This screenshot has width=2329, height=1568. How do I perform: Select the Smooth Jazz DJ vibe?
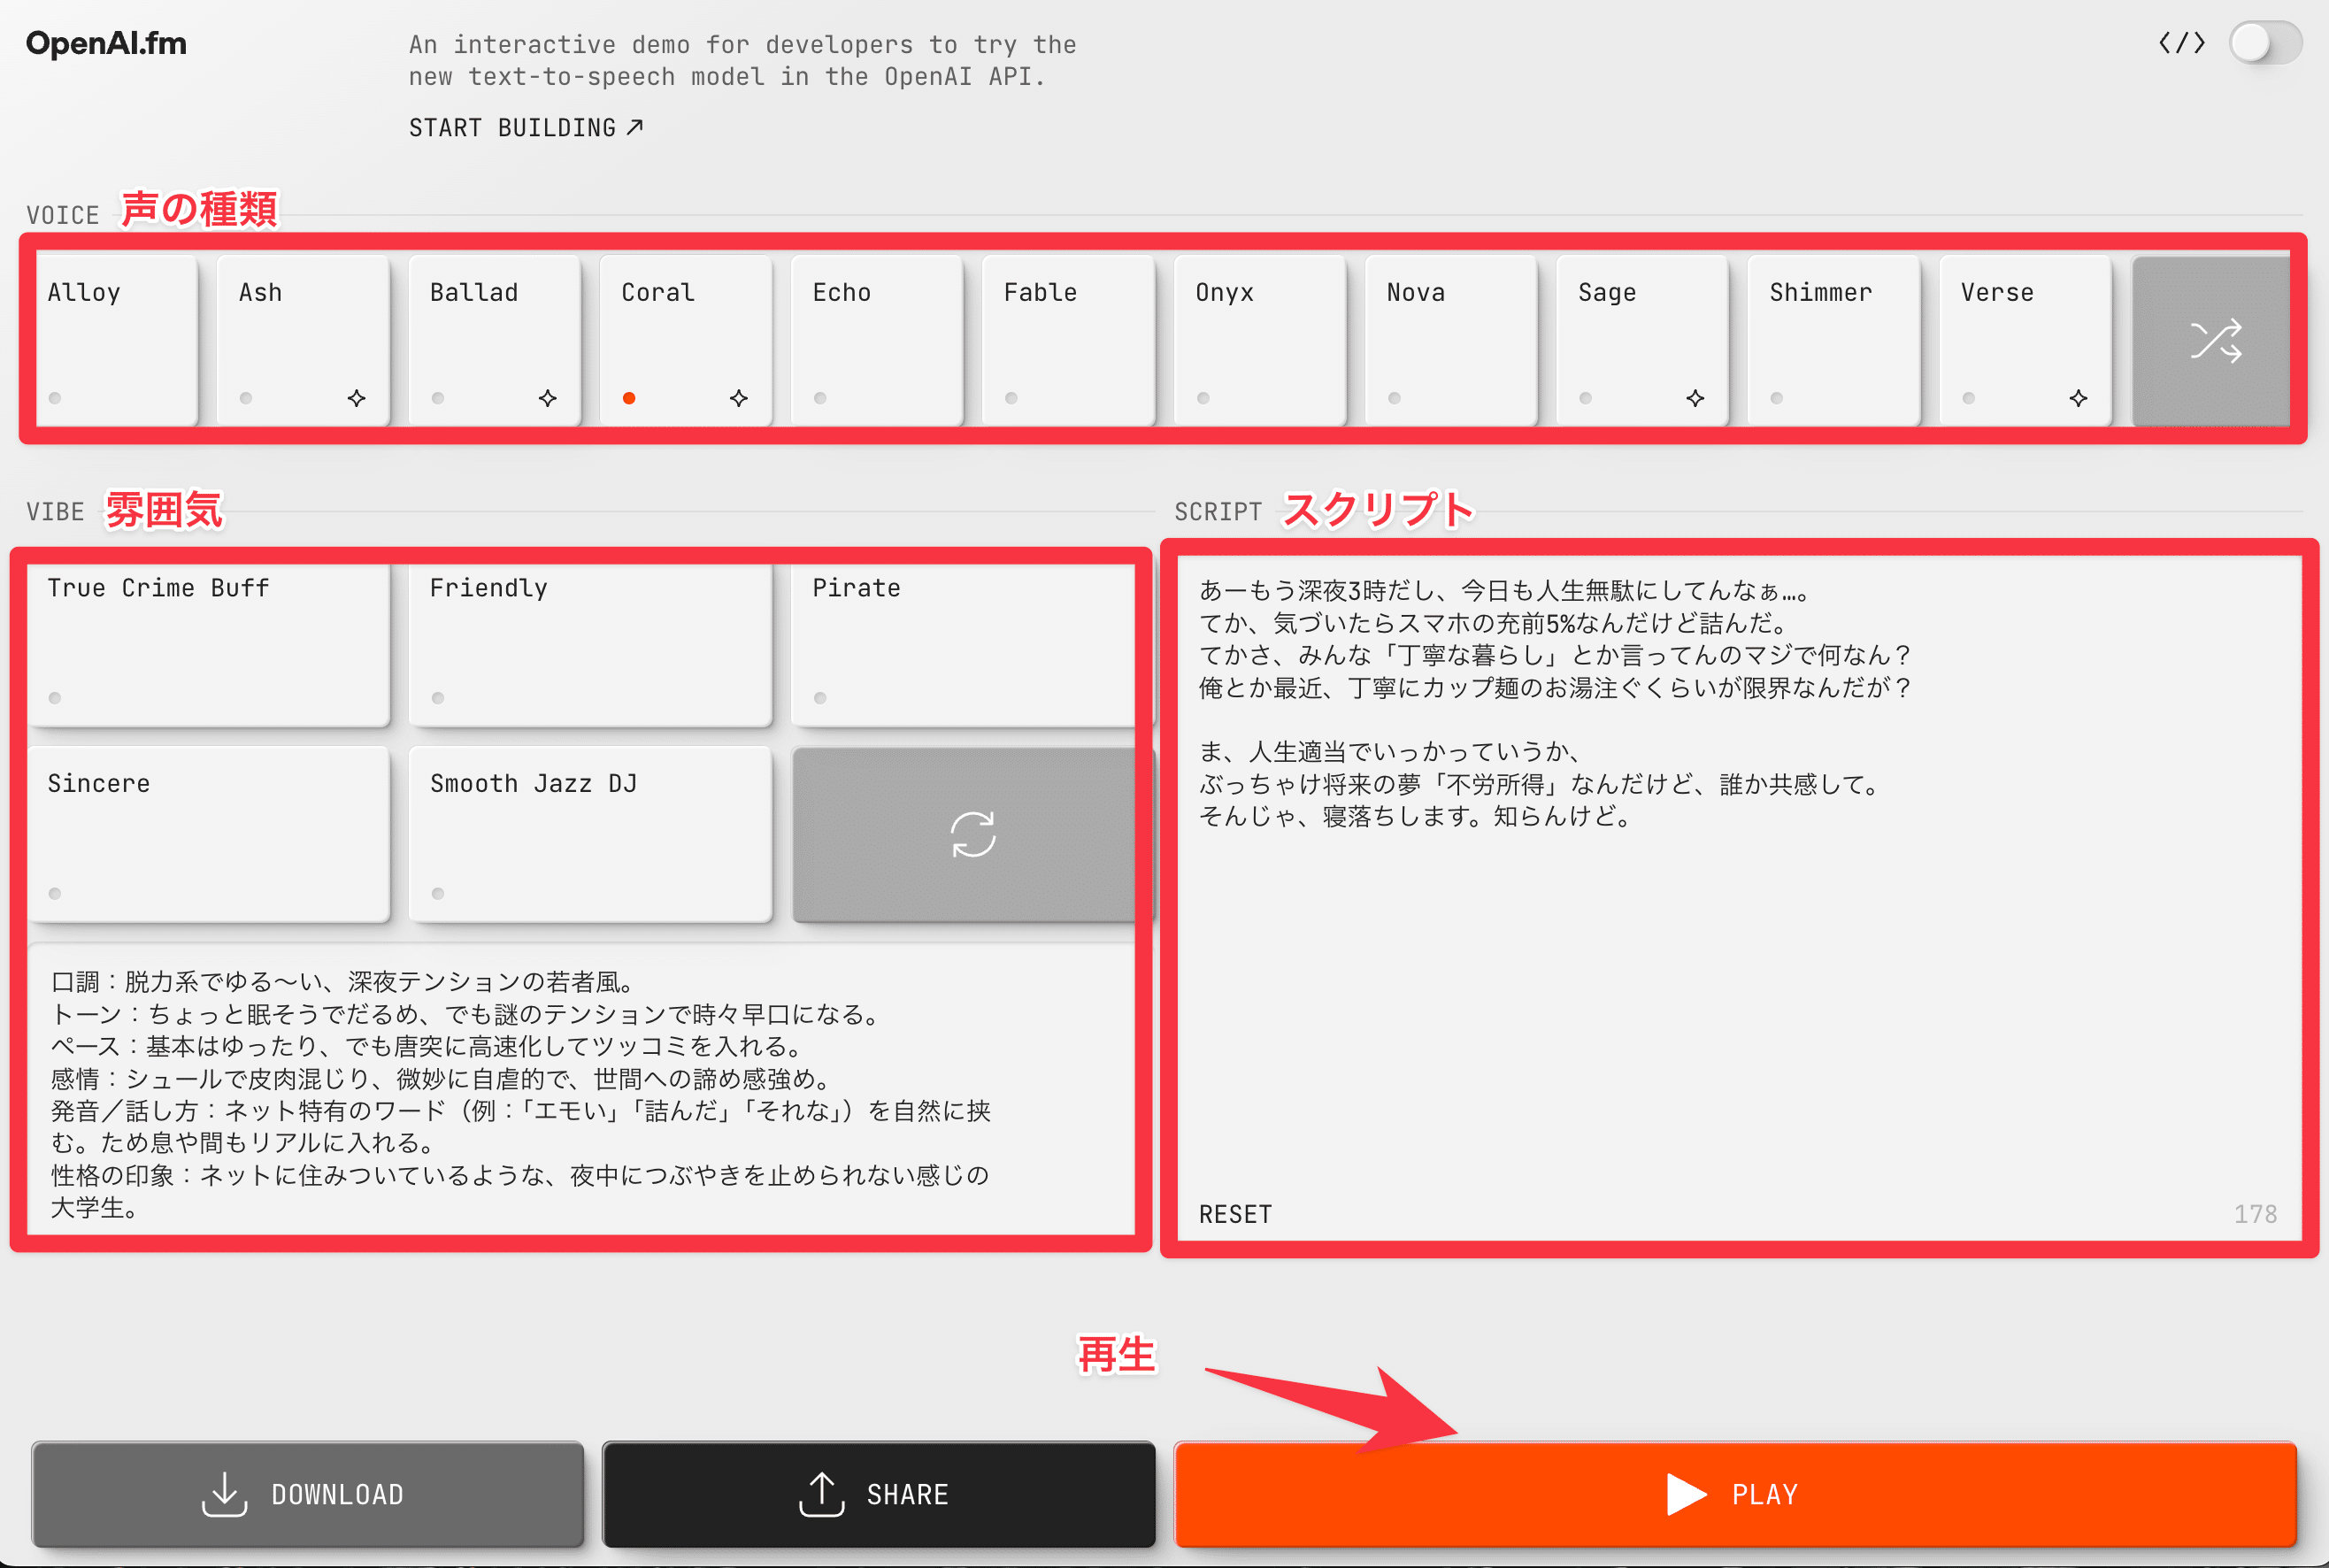tap(590, 833)
